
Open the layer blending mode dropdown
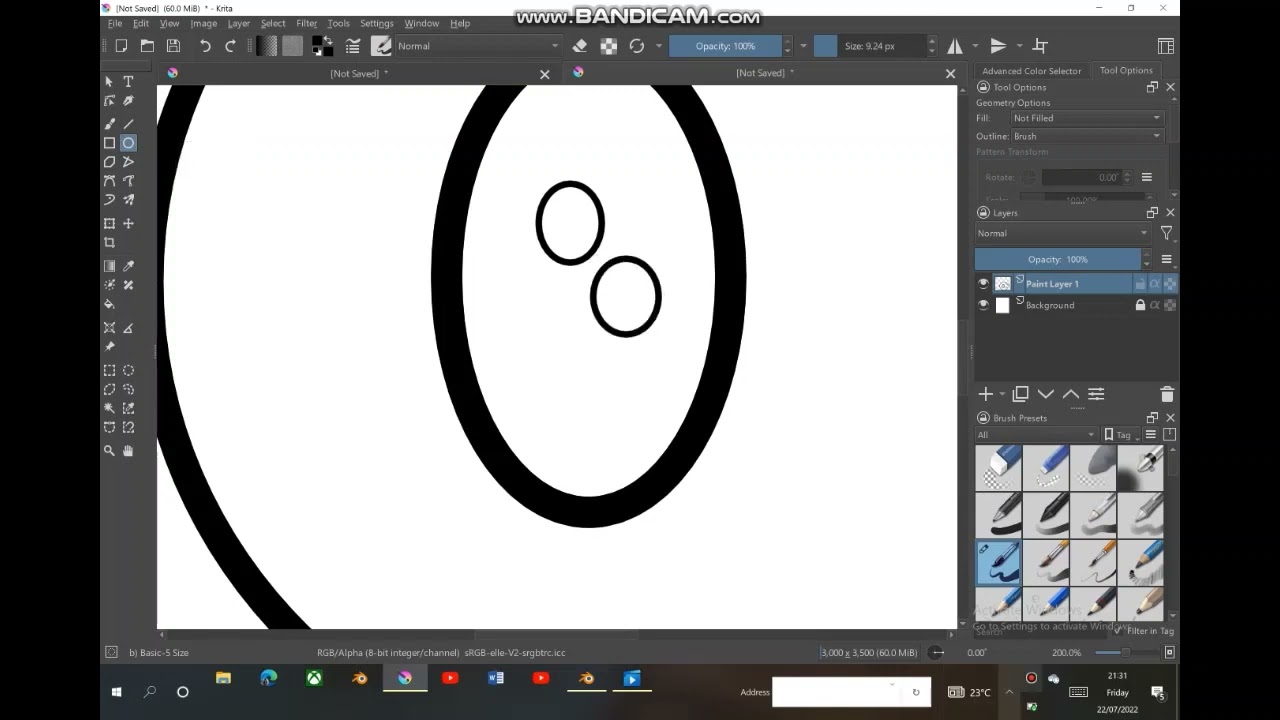click(1063, 233)
